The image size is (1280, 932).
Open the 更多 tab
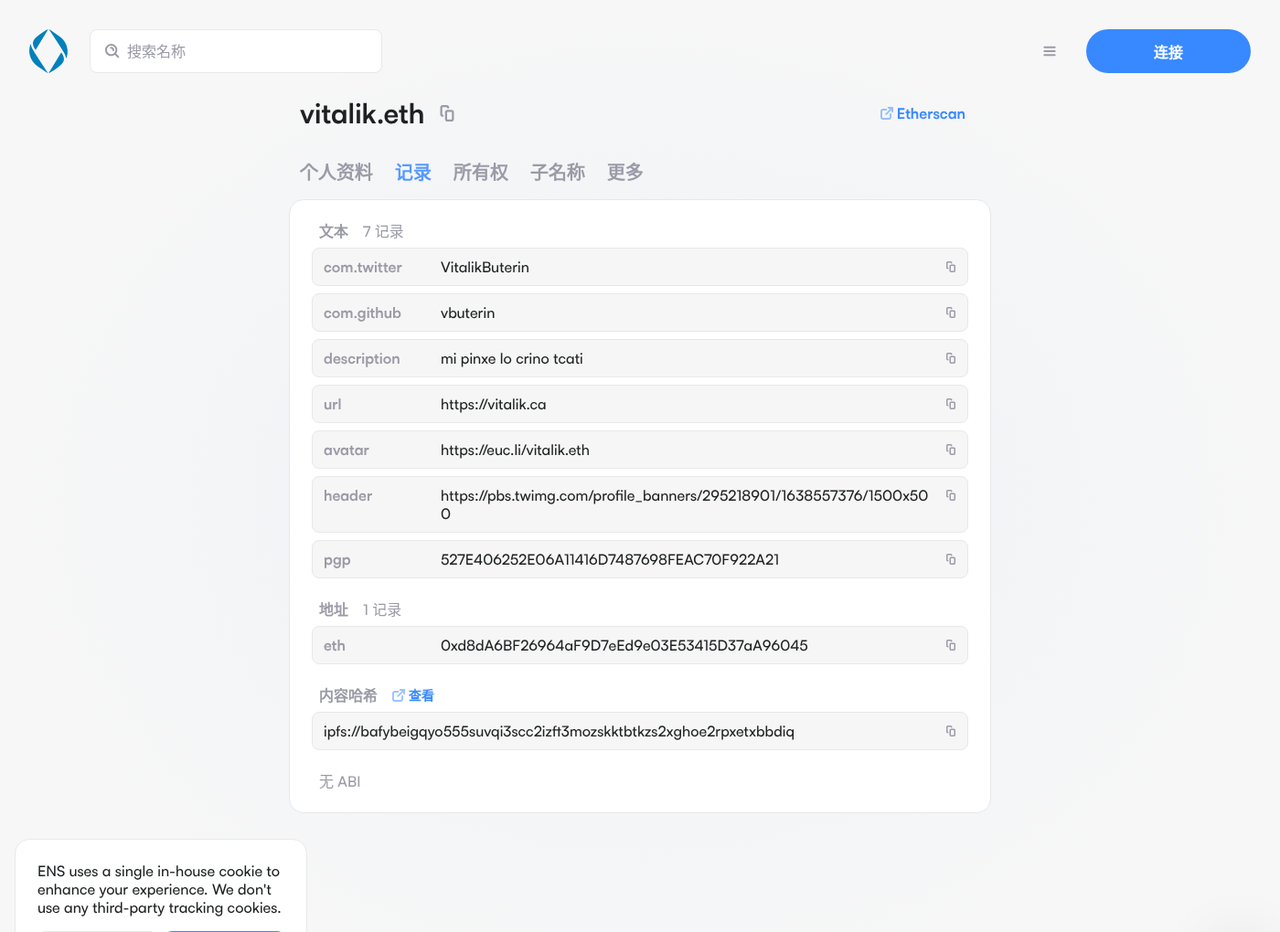click(x=625, y=172)
